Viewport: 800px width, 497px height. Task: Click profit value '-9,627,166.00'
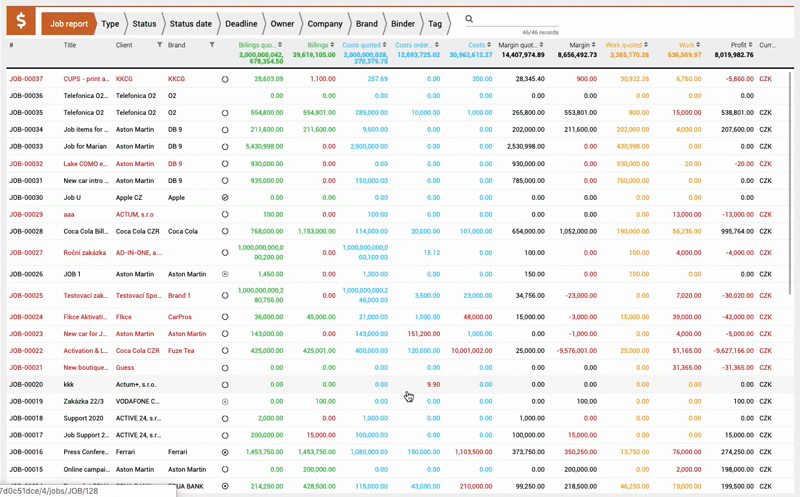734,351
